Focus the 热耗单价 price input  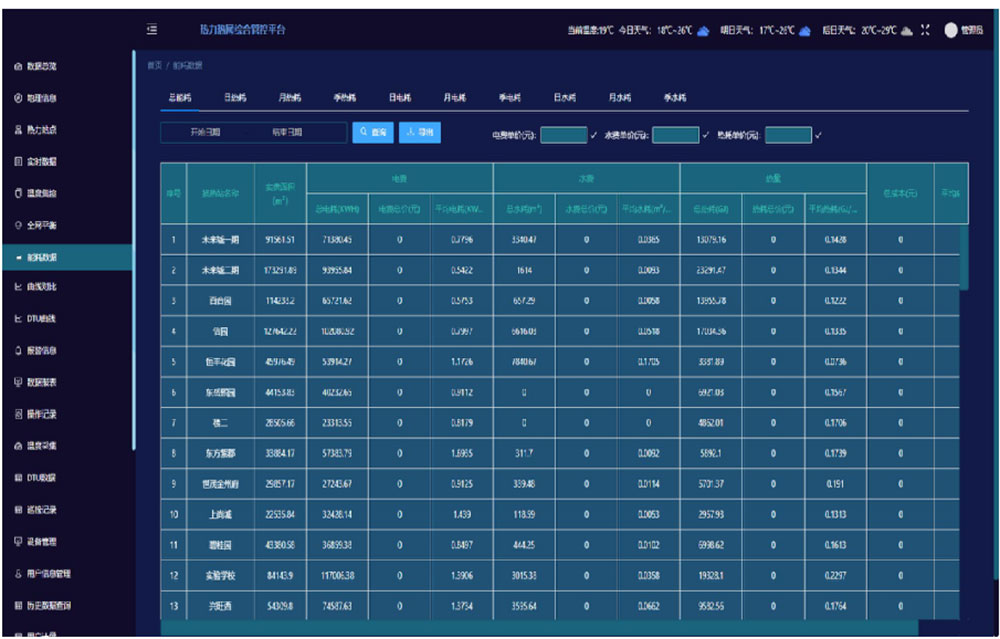point(788,135)
